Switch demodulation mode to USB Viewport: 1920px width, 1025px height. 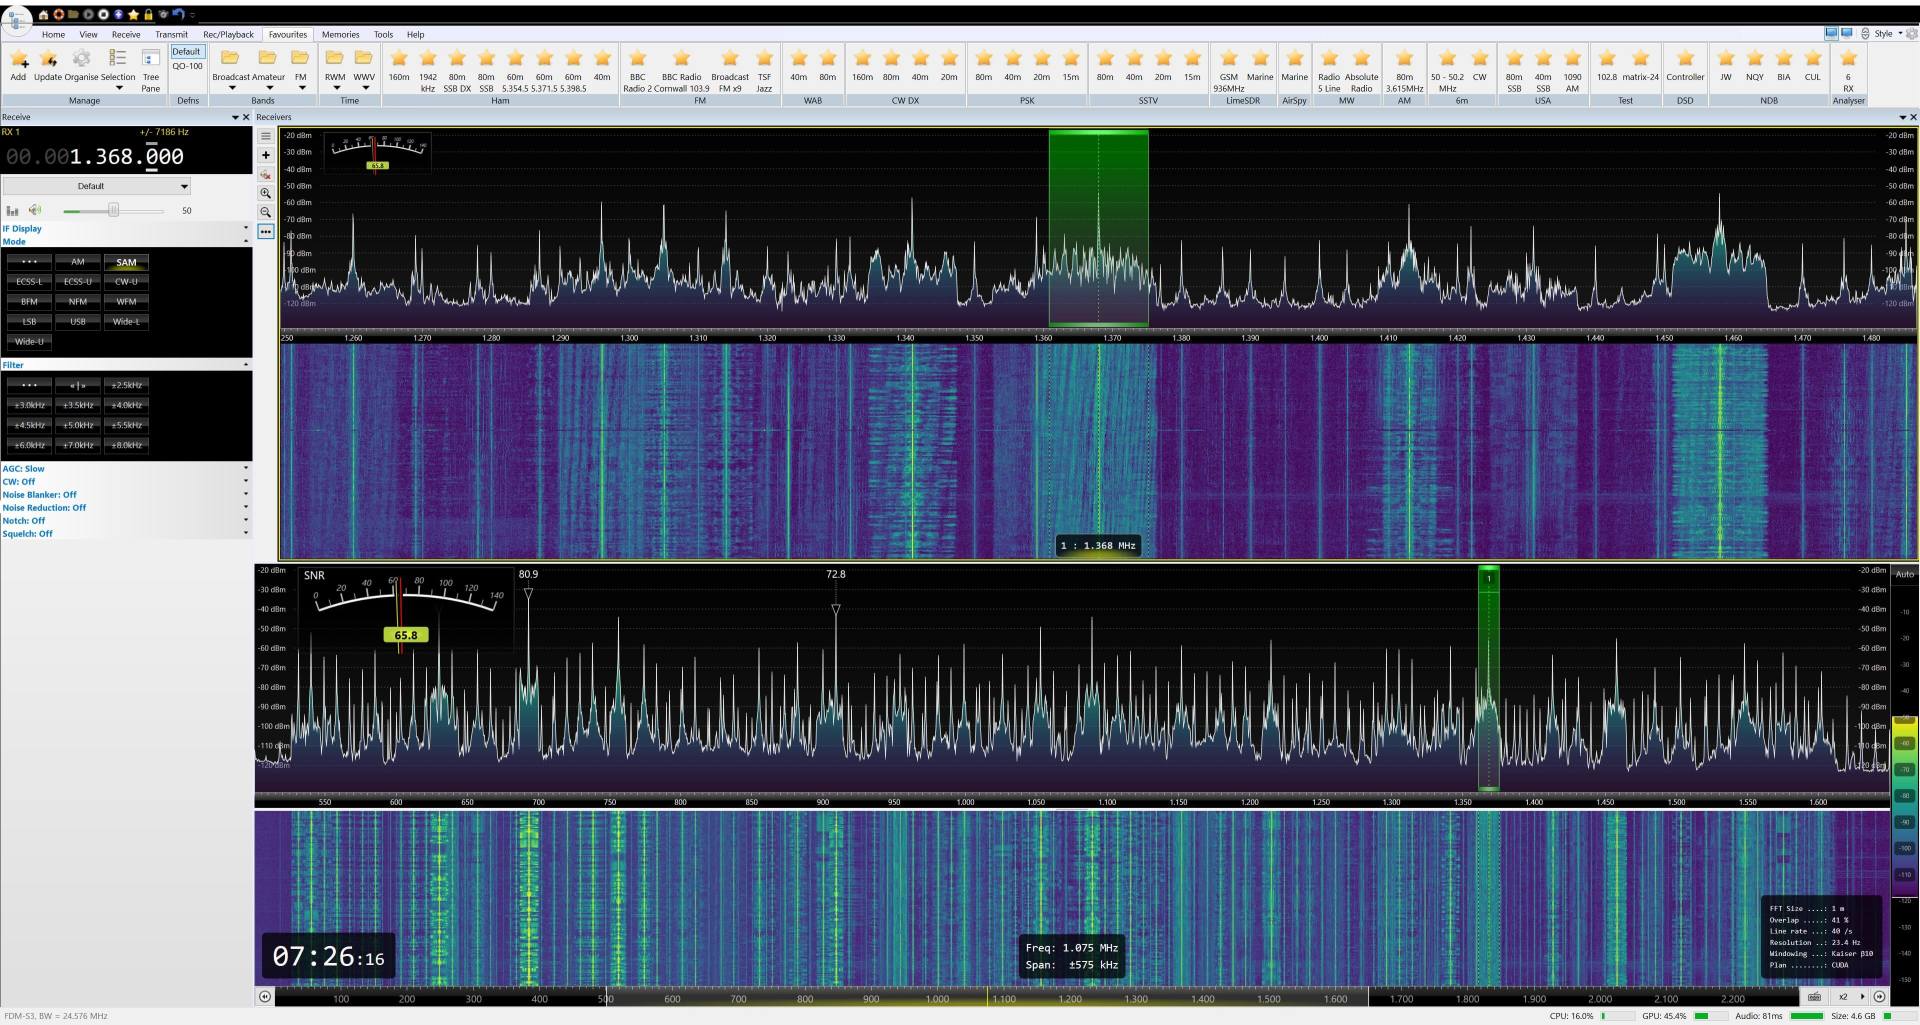pyautogui.click(x=78, y=322)
